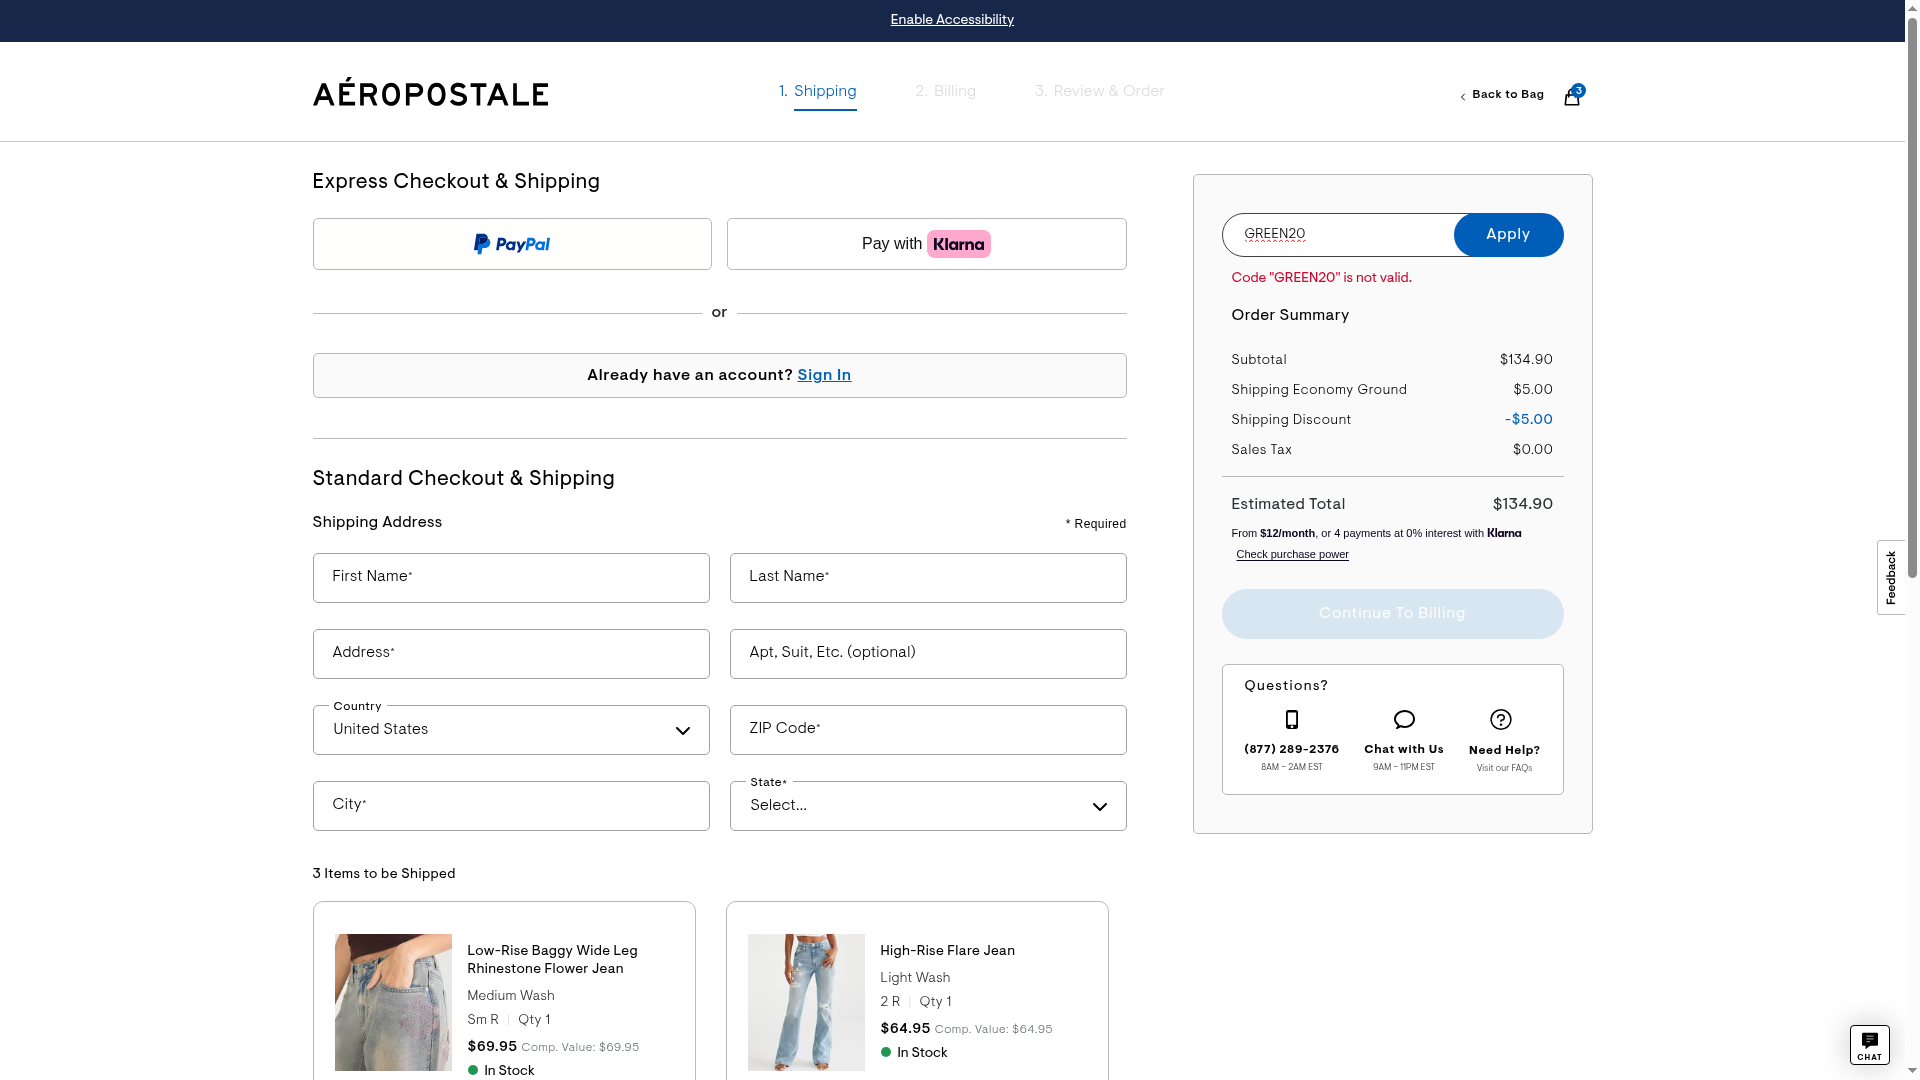The height and width of the screenshot is (1080, 1920).
Task: Pay with the PayPal button
Action: click(512, 244)
